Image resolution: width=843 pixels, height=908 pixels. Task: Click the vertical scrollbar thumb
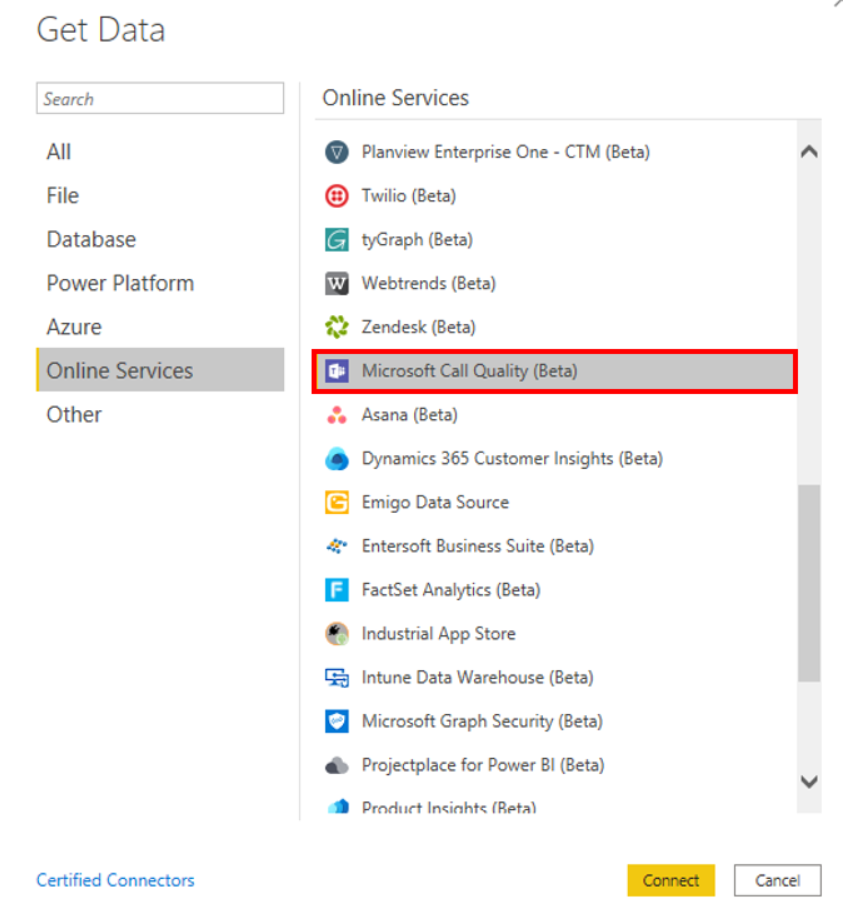809,583
